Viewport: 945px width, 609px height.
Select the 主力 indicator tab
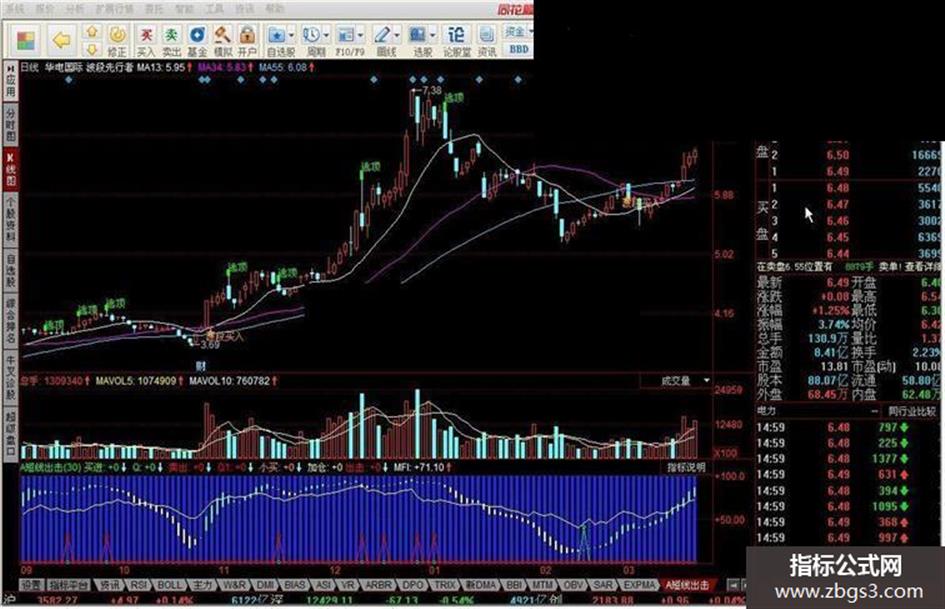pos(202,585)
